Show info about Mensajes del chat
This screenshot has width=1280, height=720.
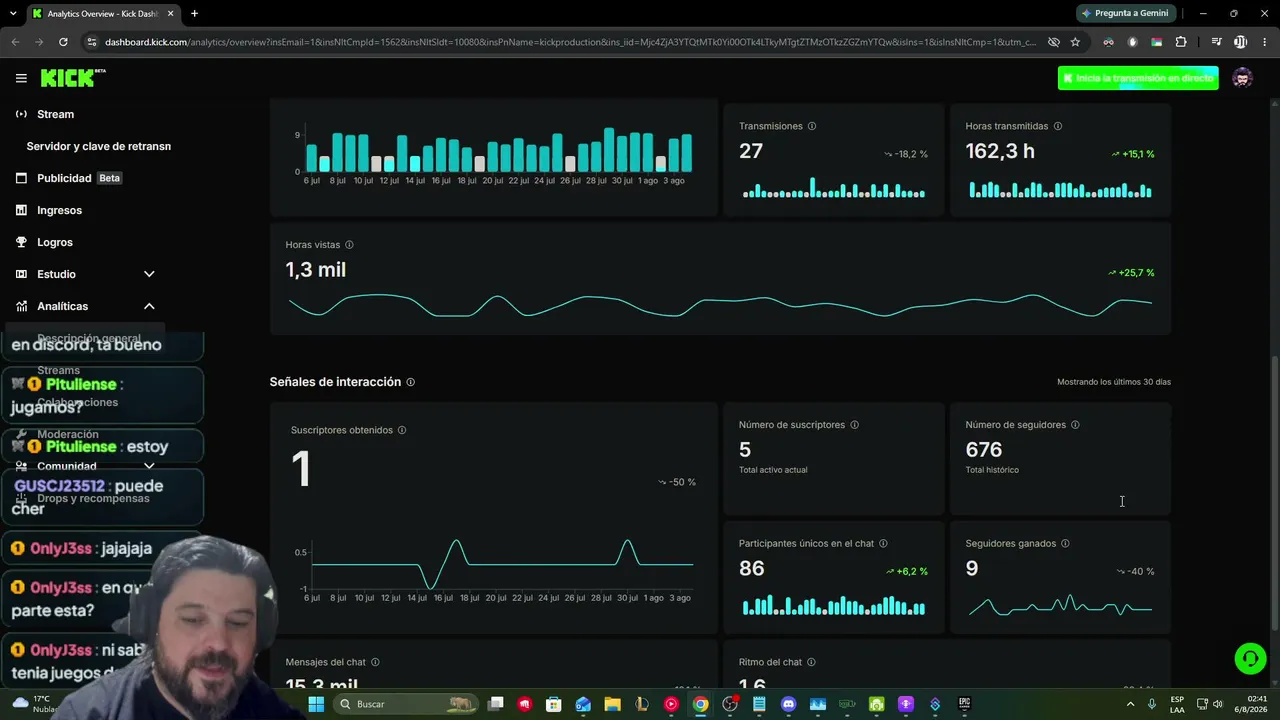pyautogui.click(x=375, y=662)
